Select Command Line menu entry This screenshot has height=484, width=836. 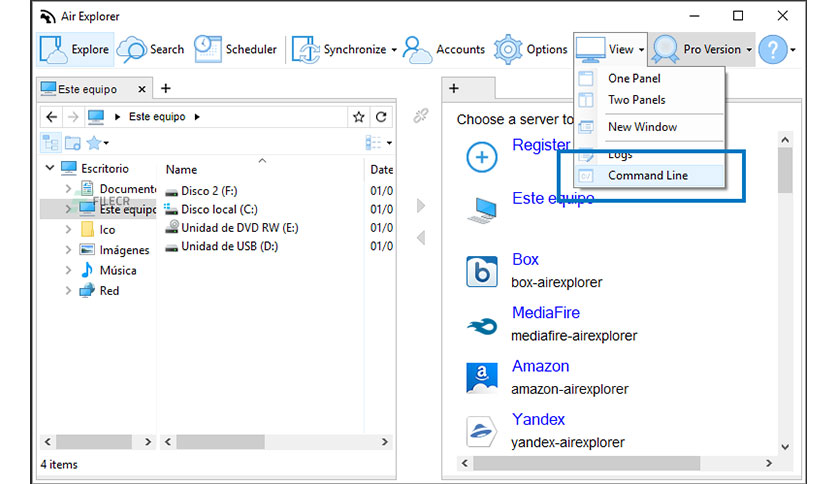click(649, 175)
